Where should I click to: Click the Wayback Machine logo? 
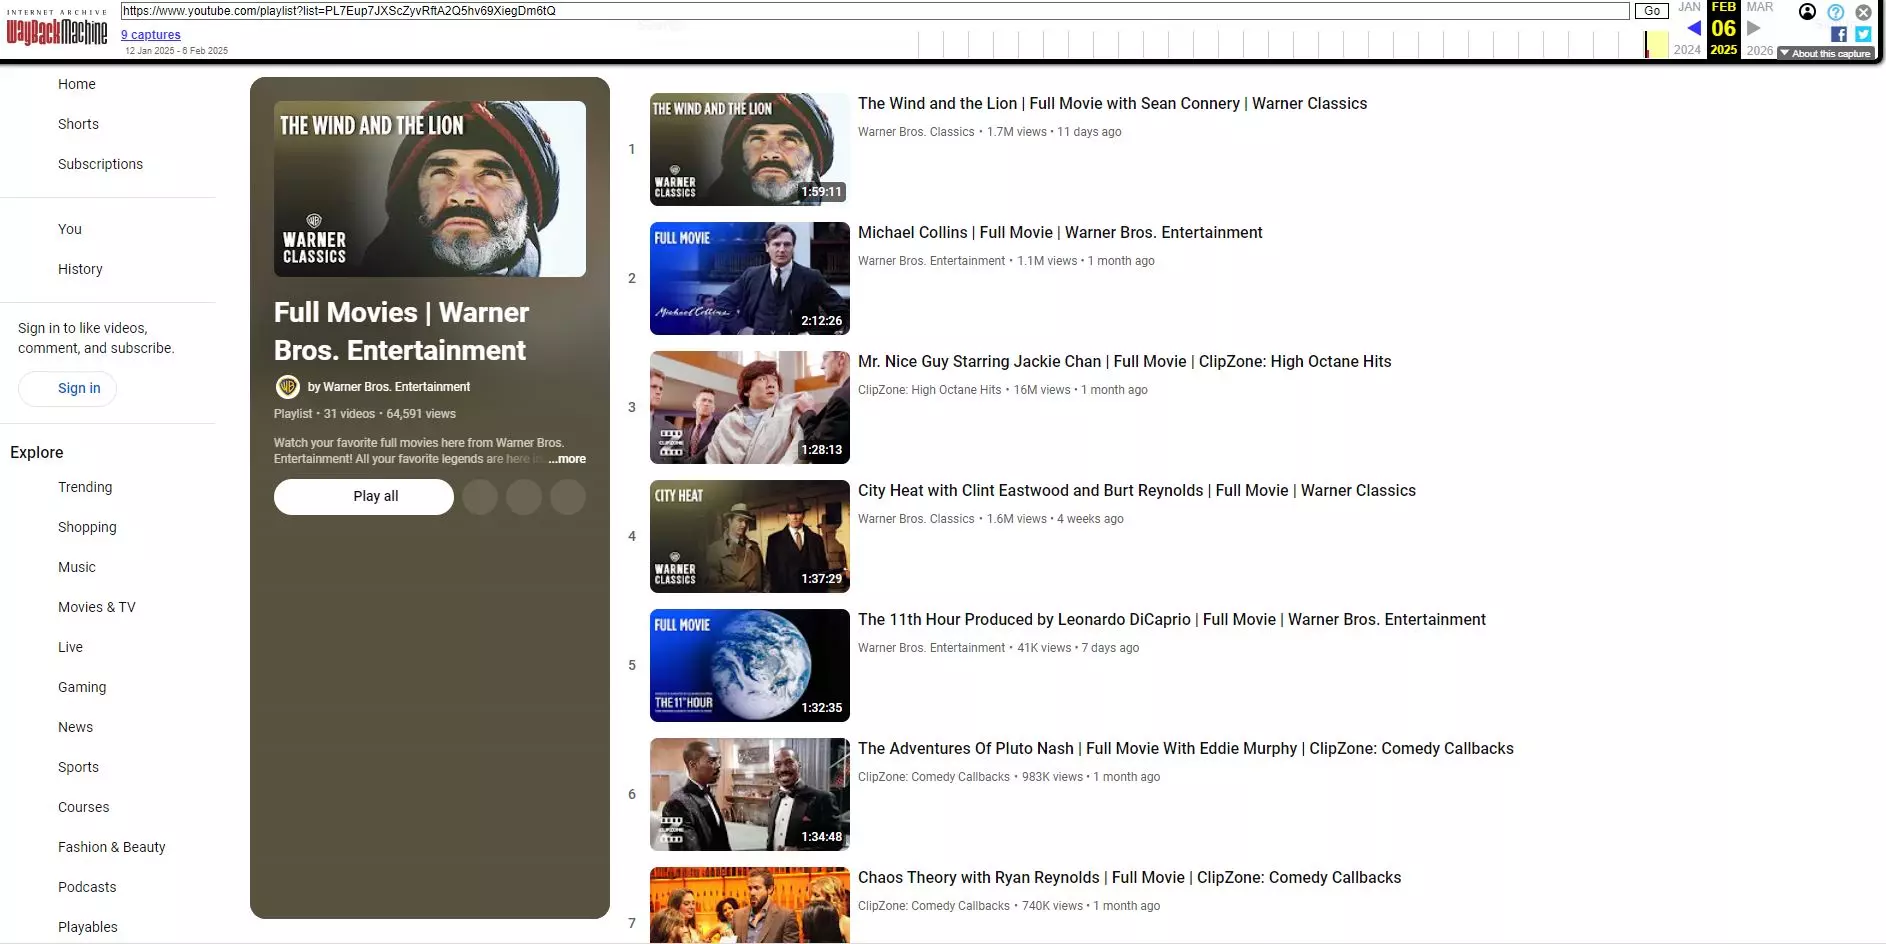57,29
